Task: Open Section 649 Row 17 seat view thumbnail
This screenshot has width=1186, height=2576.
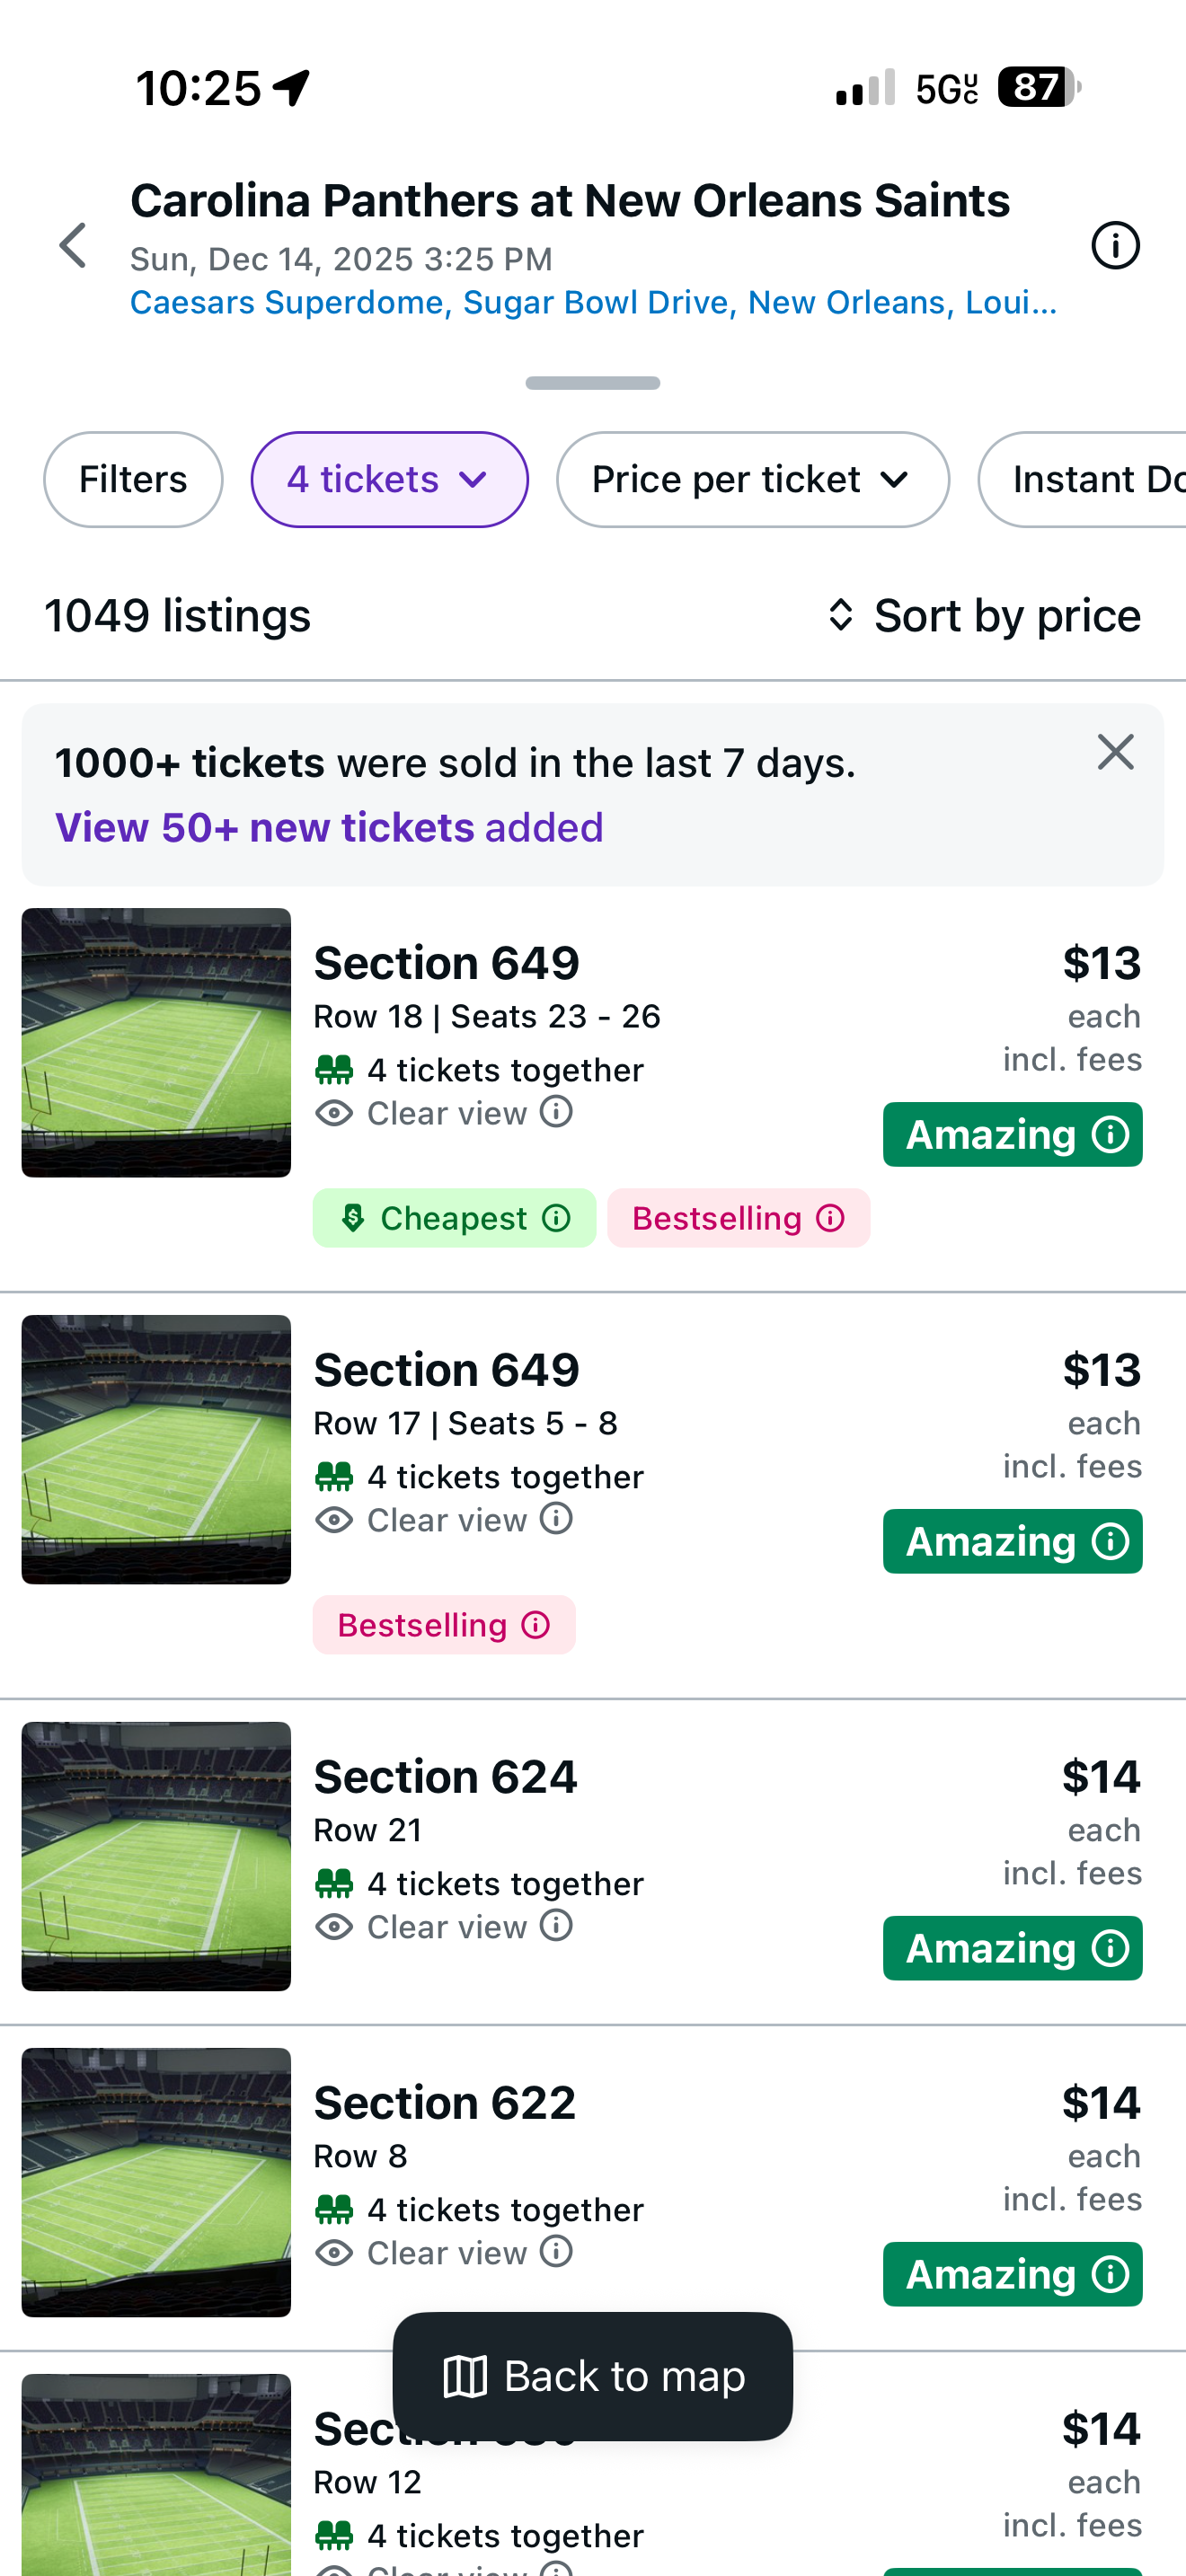Action: 156,1449
